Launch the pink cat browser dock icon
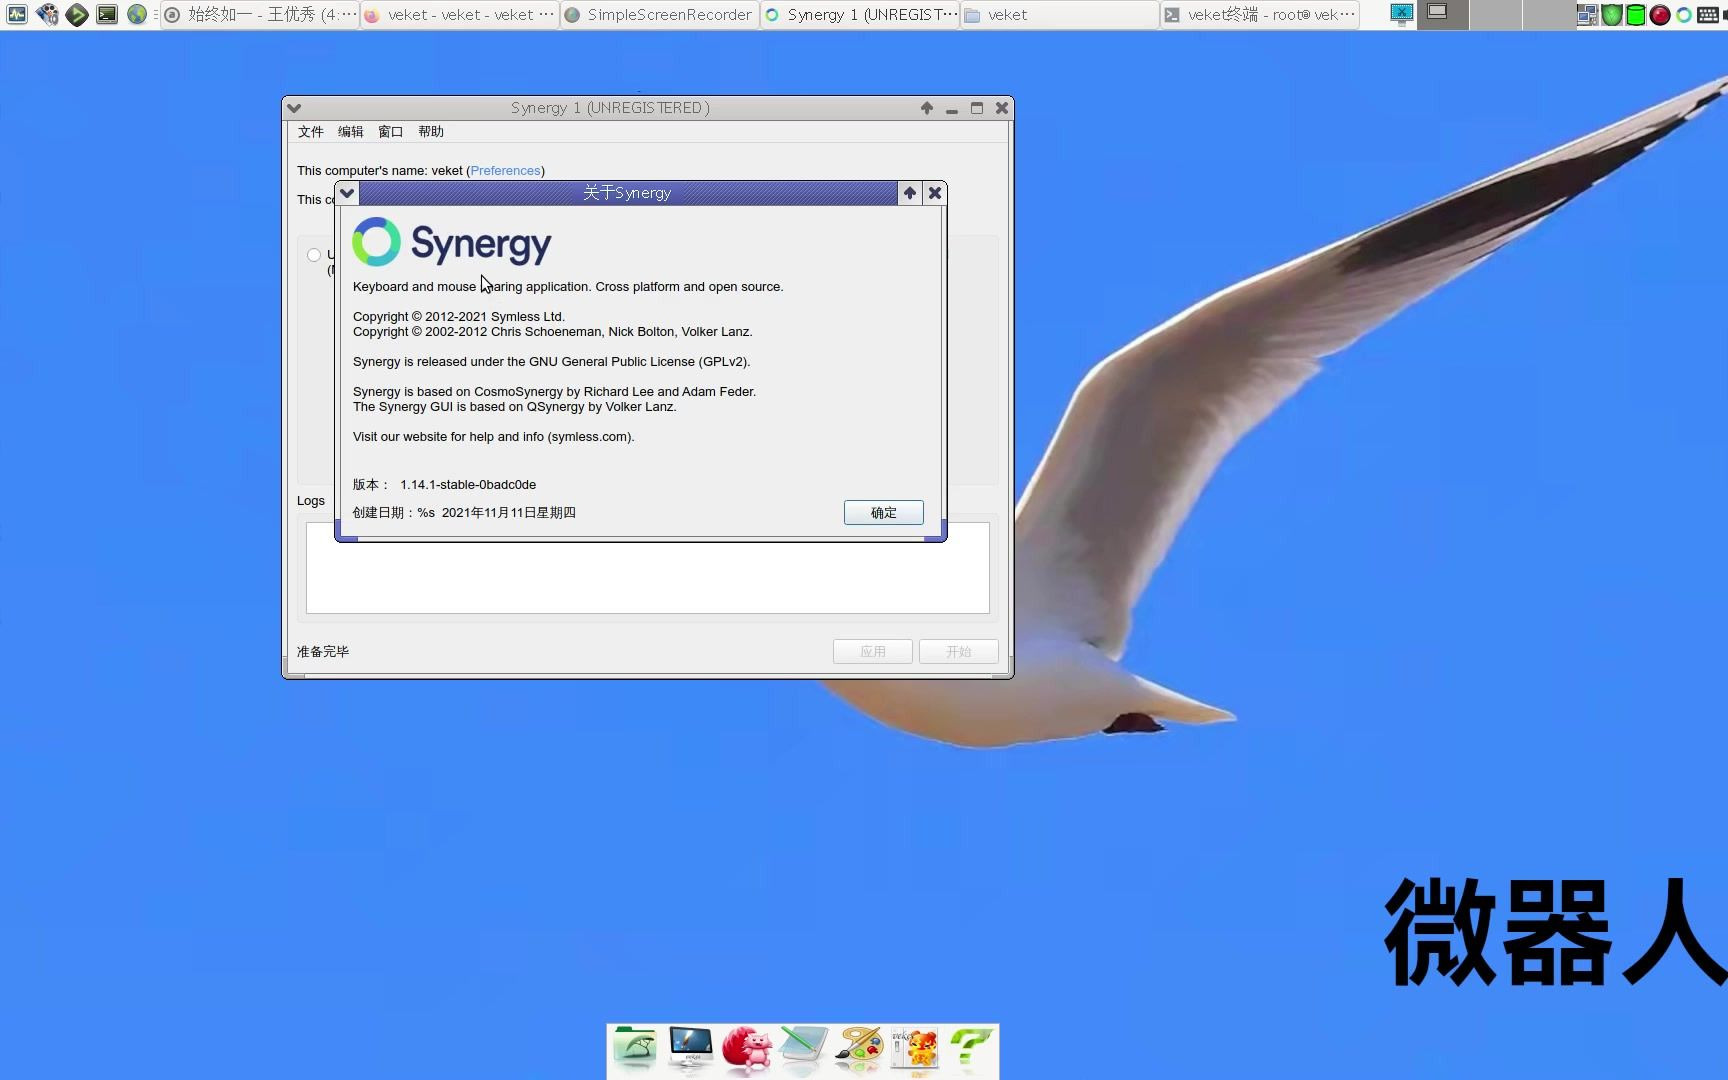The image size is (1728, 1080). [x=747, y=1050]
